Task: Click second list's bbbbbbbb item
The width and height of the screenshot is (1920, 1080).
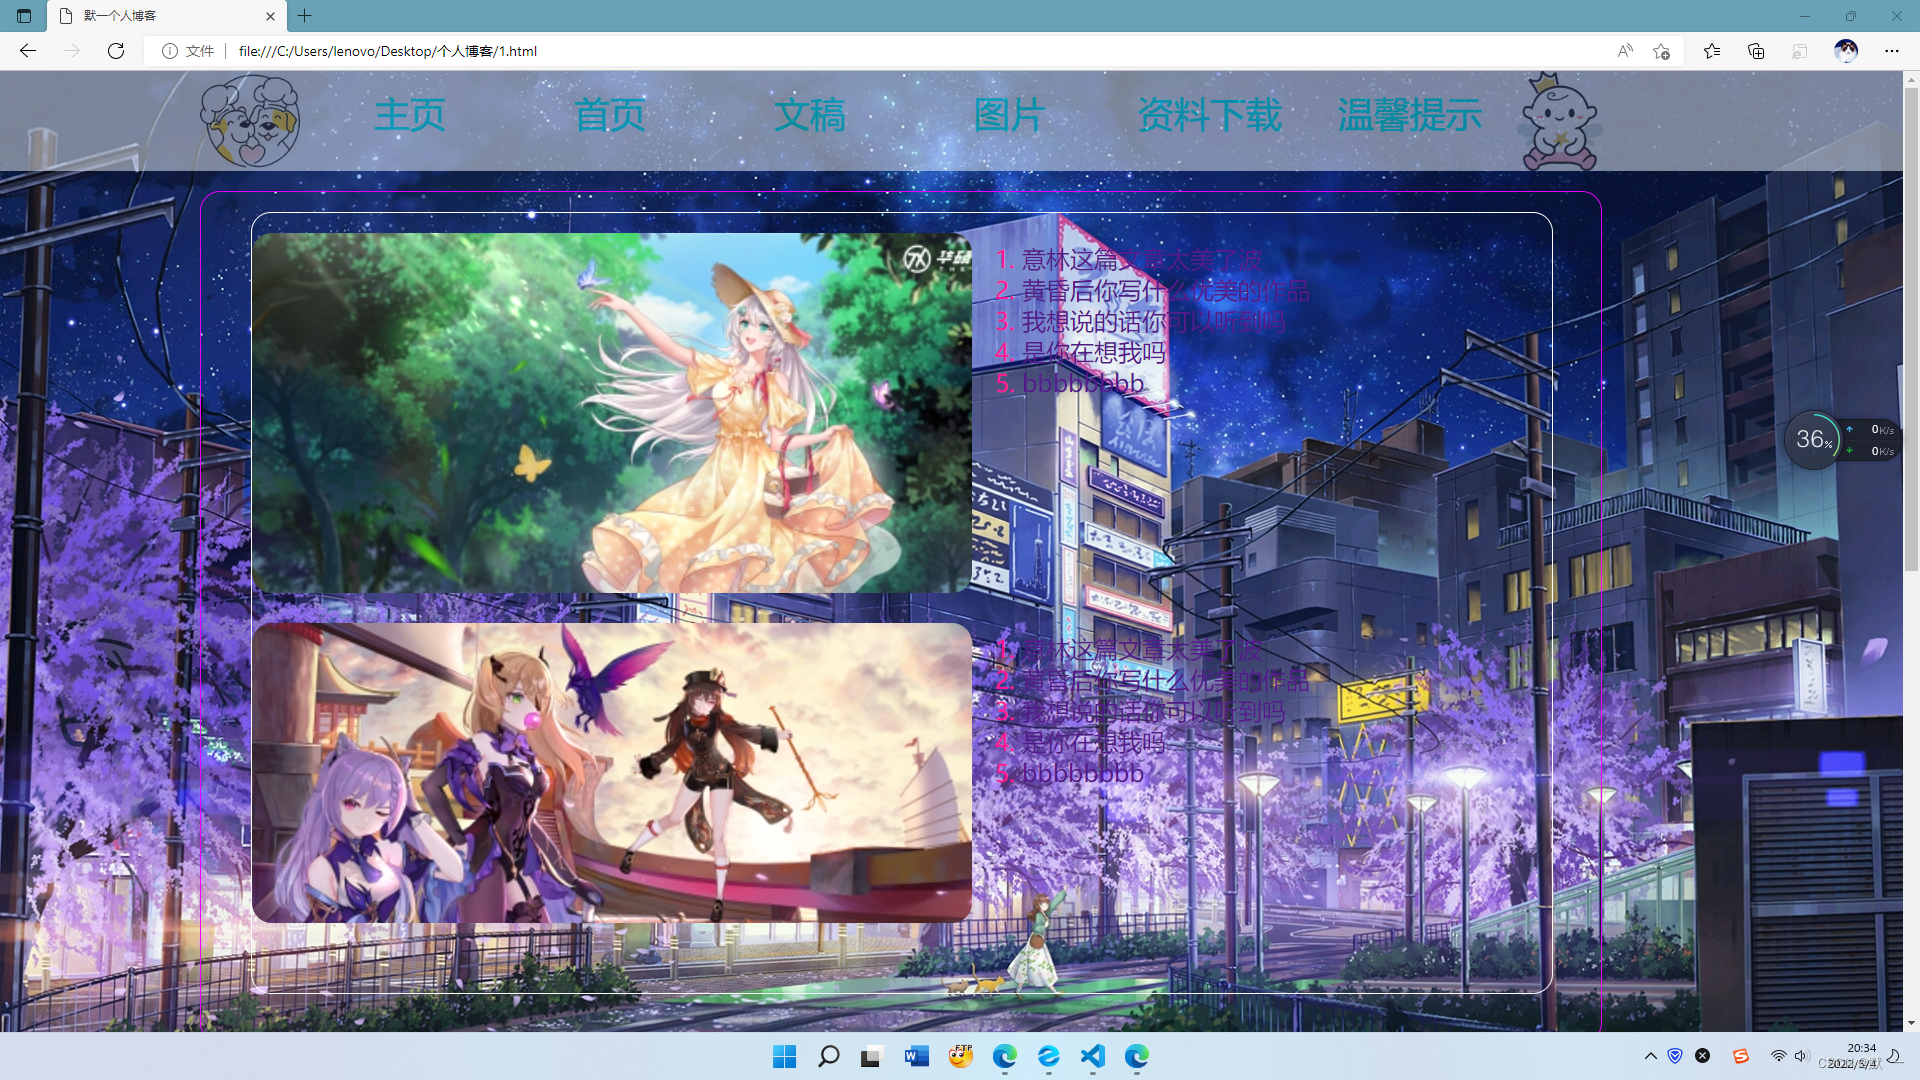Action: coord(1083,773)
